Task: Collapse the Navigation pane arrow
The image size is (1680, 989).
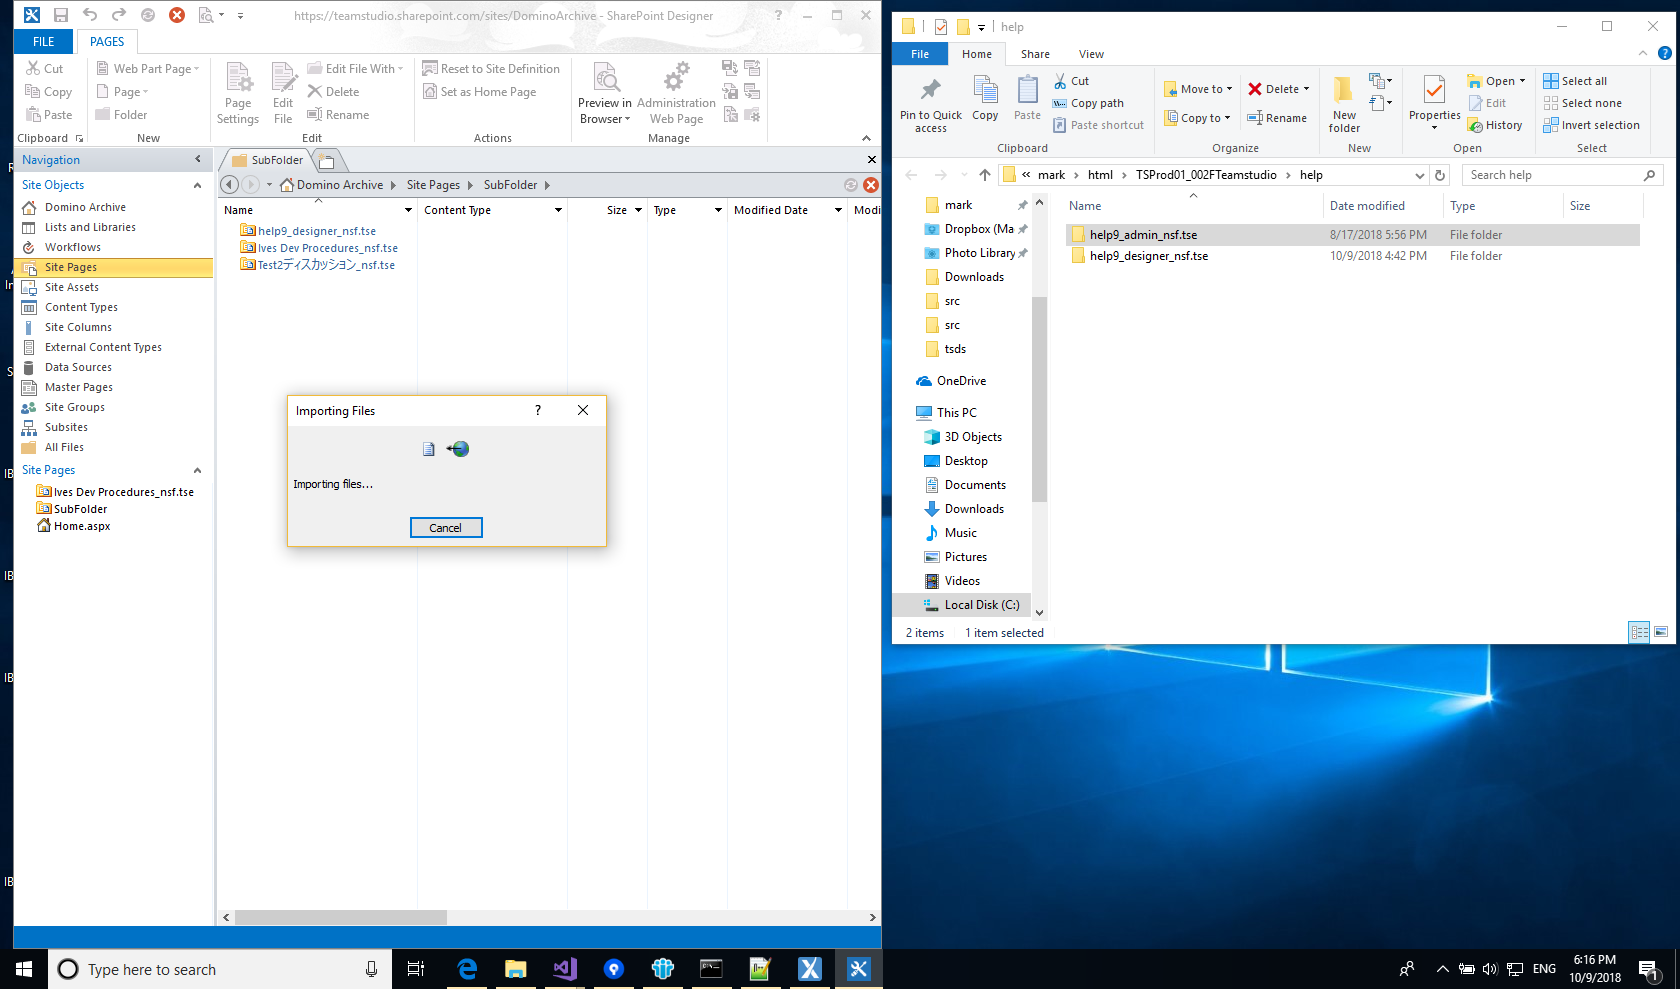Action: pyautogui.click(x=198, y=159)
